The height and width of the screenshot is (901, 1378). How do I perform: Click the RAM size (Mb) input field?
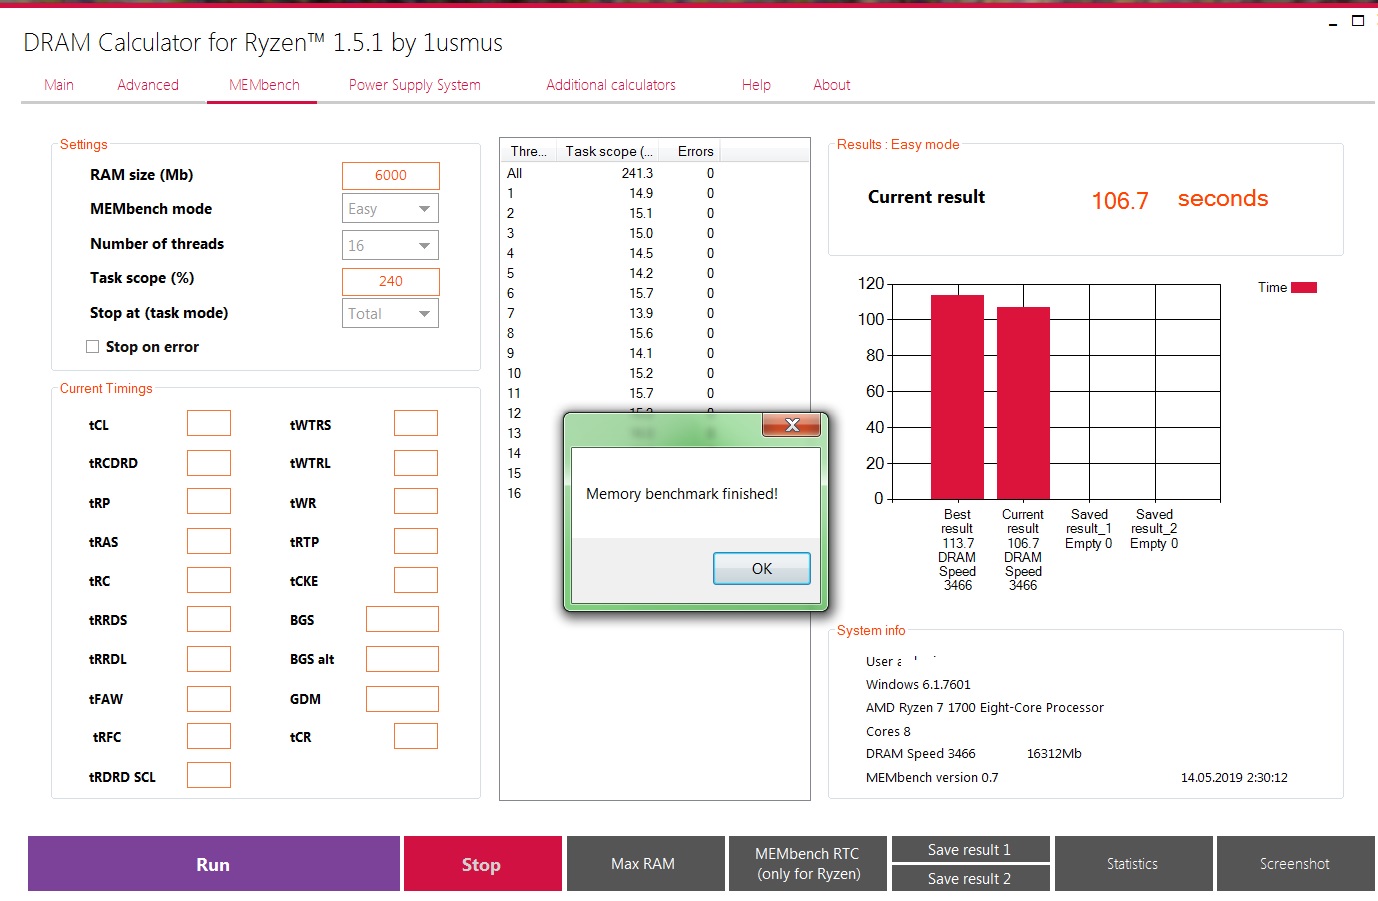point(391,176)
